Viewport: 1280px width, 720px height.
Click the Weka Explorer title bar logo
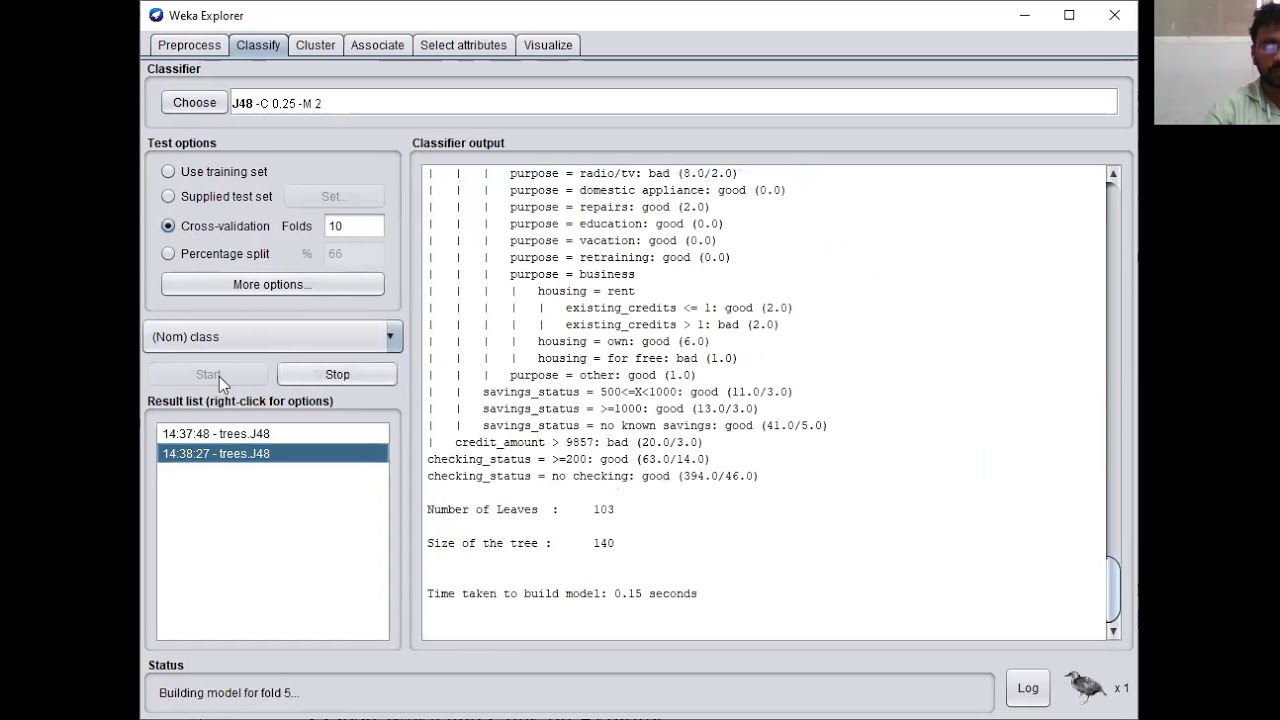[x=156, y=15]
